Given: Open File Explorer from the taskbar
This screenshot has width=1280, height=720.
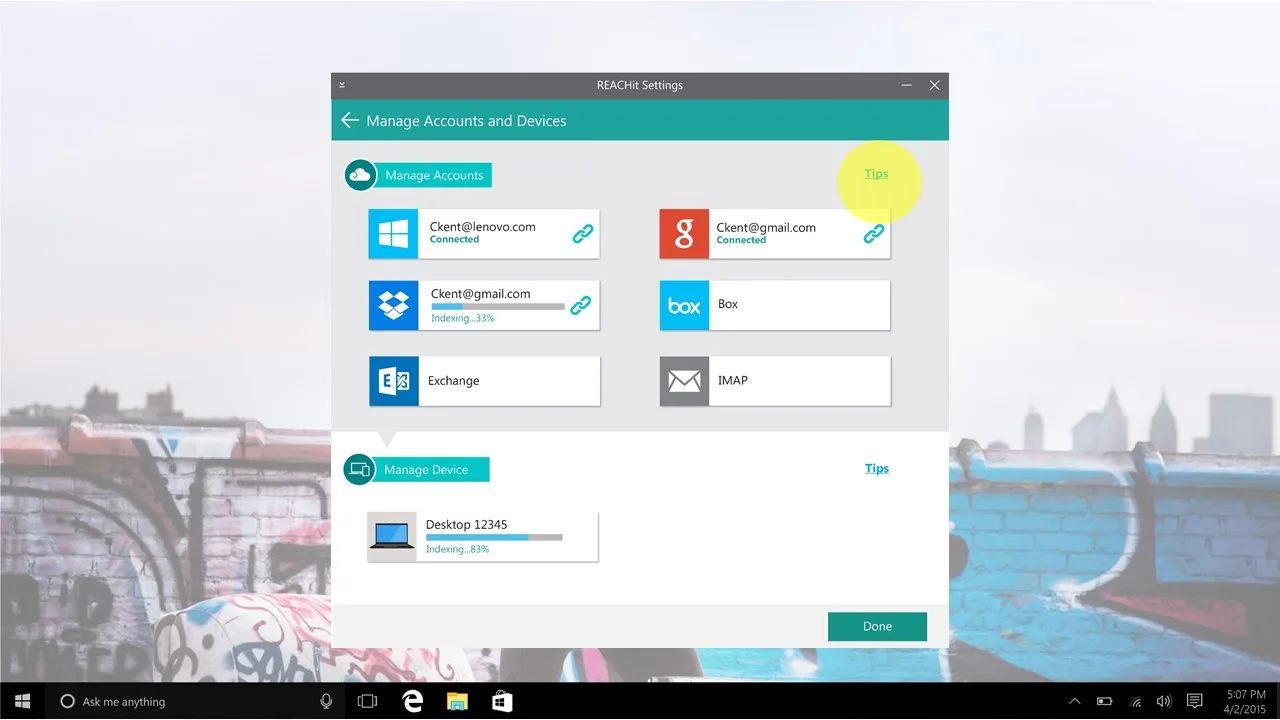Looking at the screenshot, I should [457, 701].
